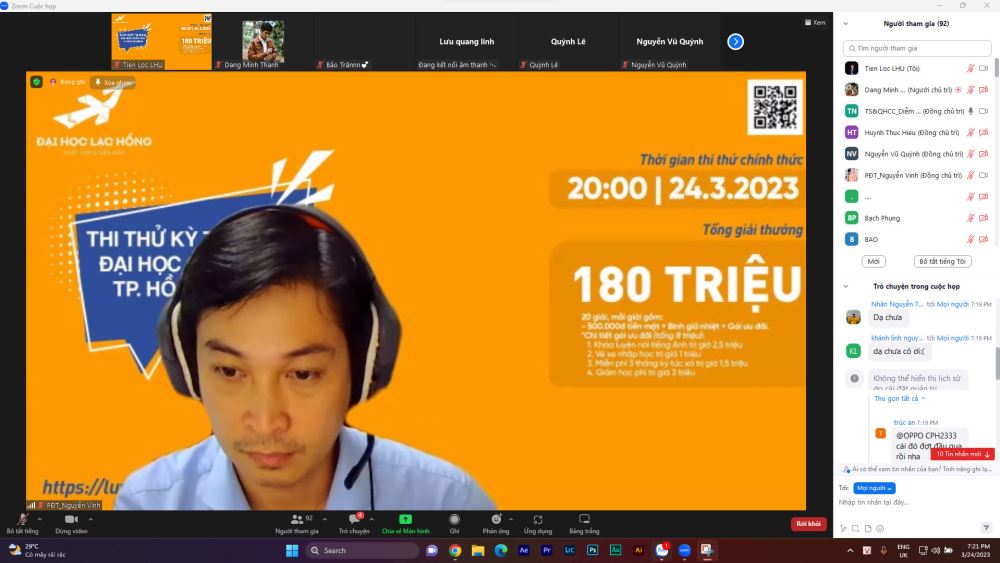Collapse messages with Thu gọn tất cả
Viewport: 1000px width, 563px height.
897,398
